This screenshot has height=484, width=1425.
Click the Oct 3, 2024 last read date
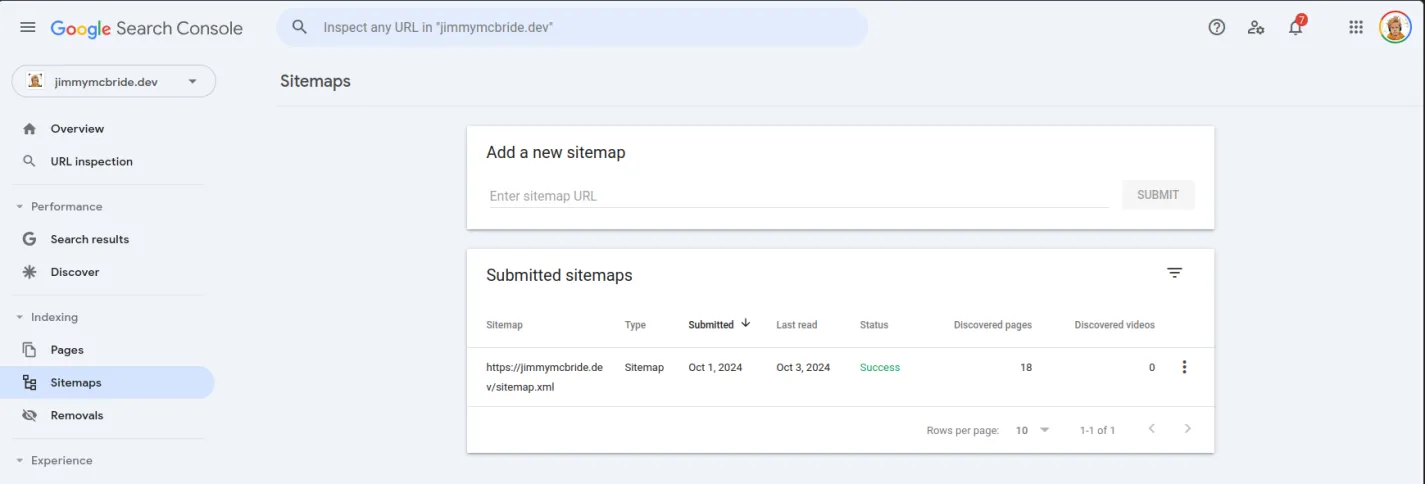click(x=803, y=367)
